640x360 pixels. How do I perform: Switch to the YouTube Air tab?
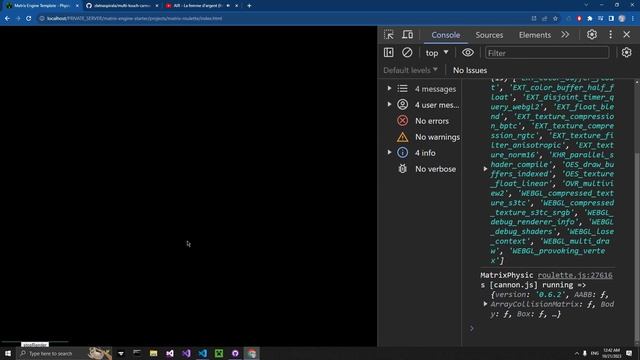(201, 6)
